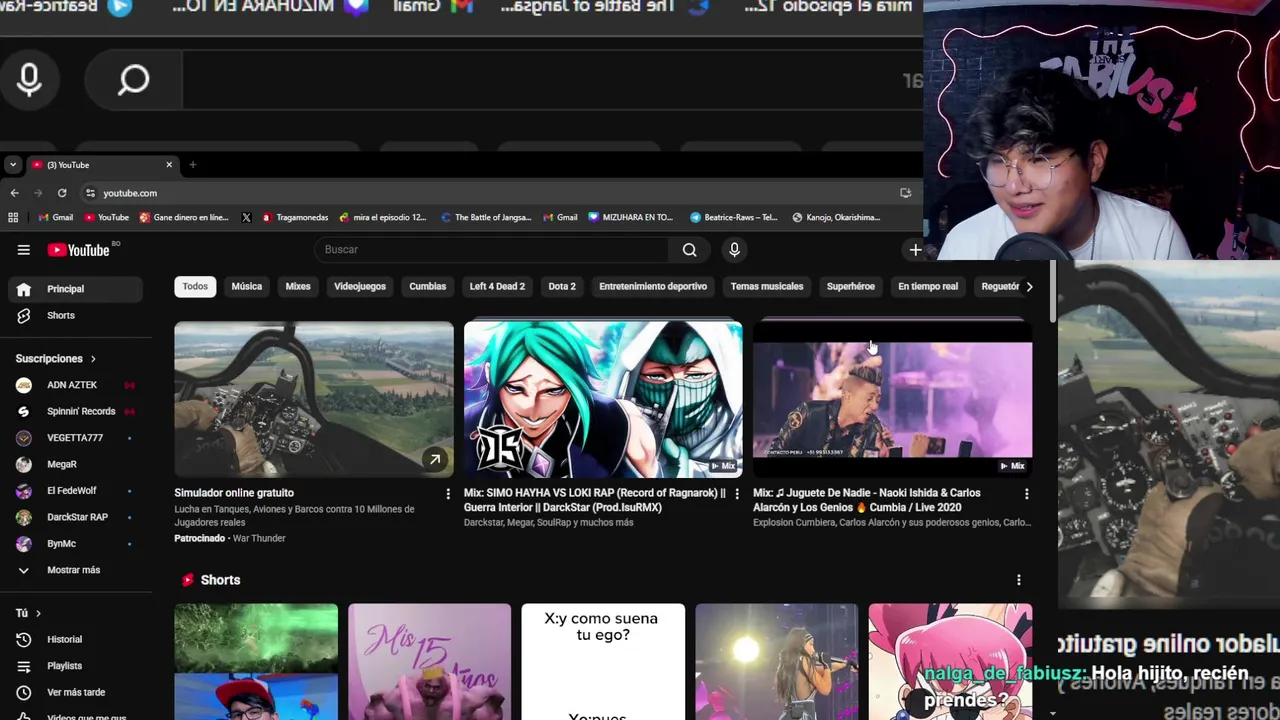
Task: Open browser tab search dropdown
Action: coord(13,165)
